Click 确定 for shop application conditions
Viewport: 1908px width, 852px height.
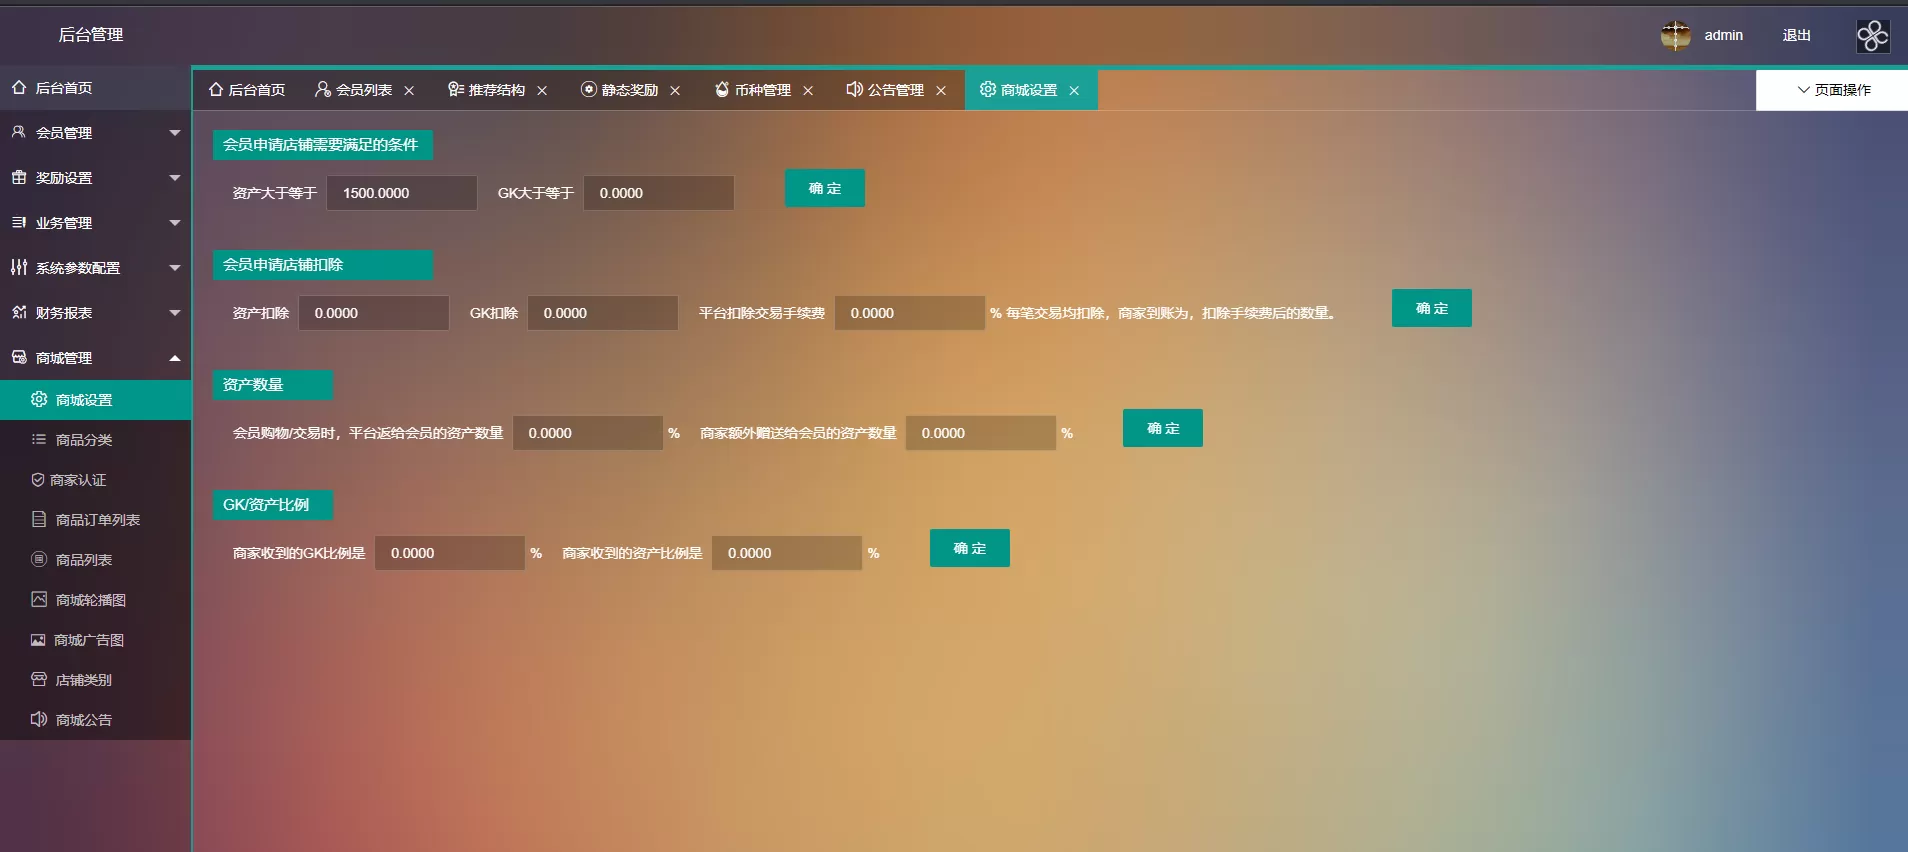[825, 188]
